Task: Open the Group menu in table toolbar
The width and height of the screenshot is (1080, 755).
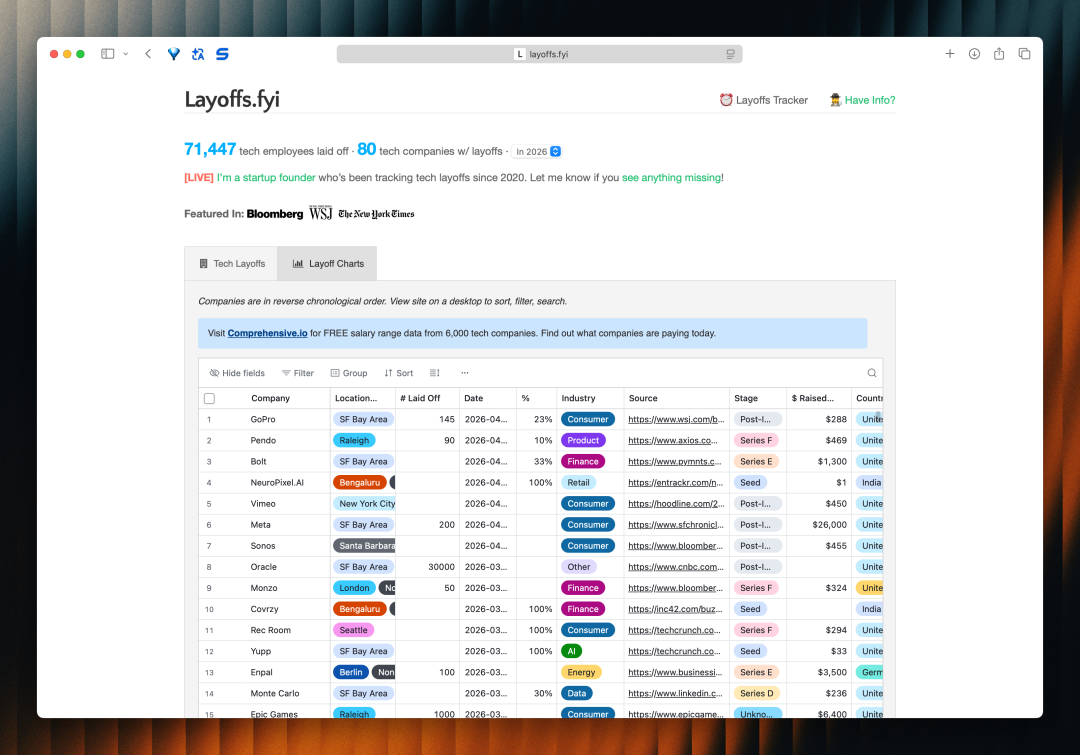Action: 349,373
